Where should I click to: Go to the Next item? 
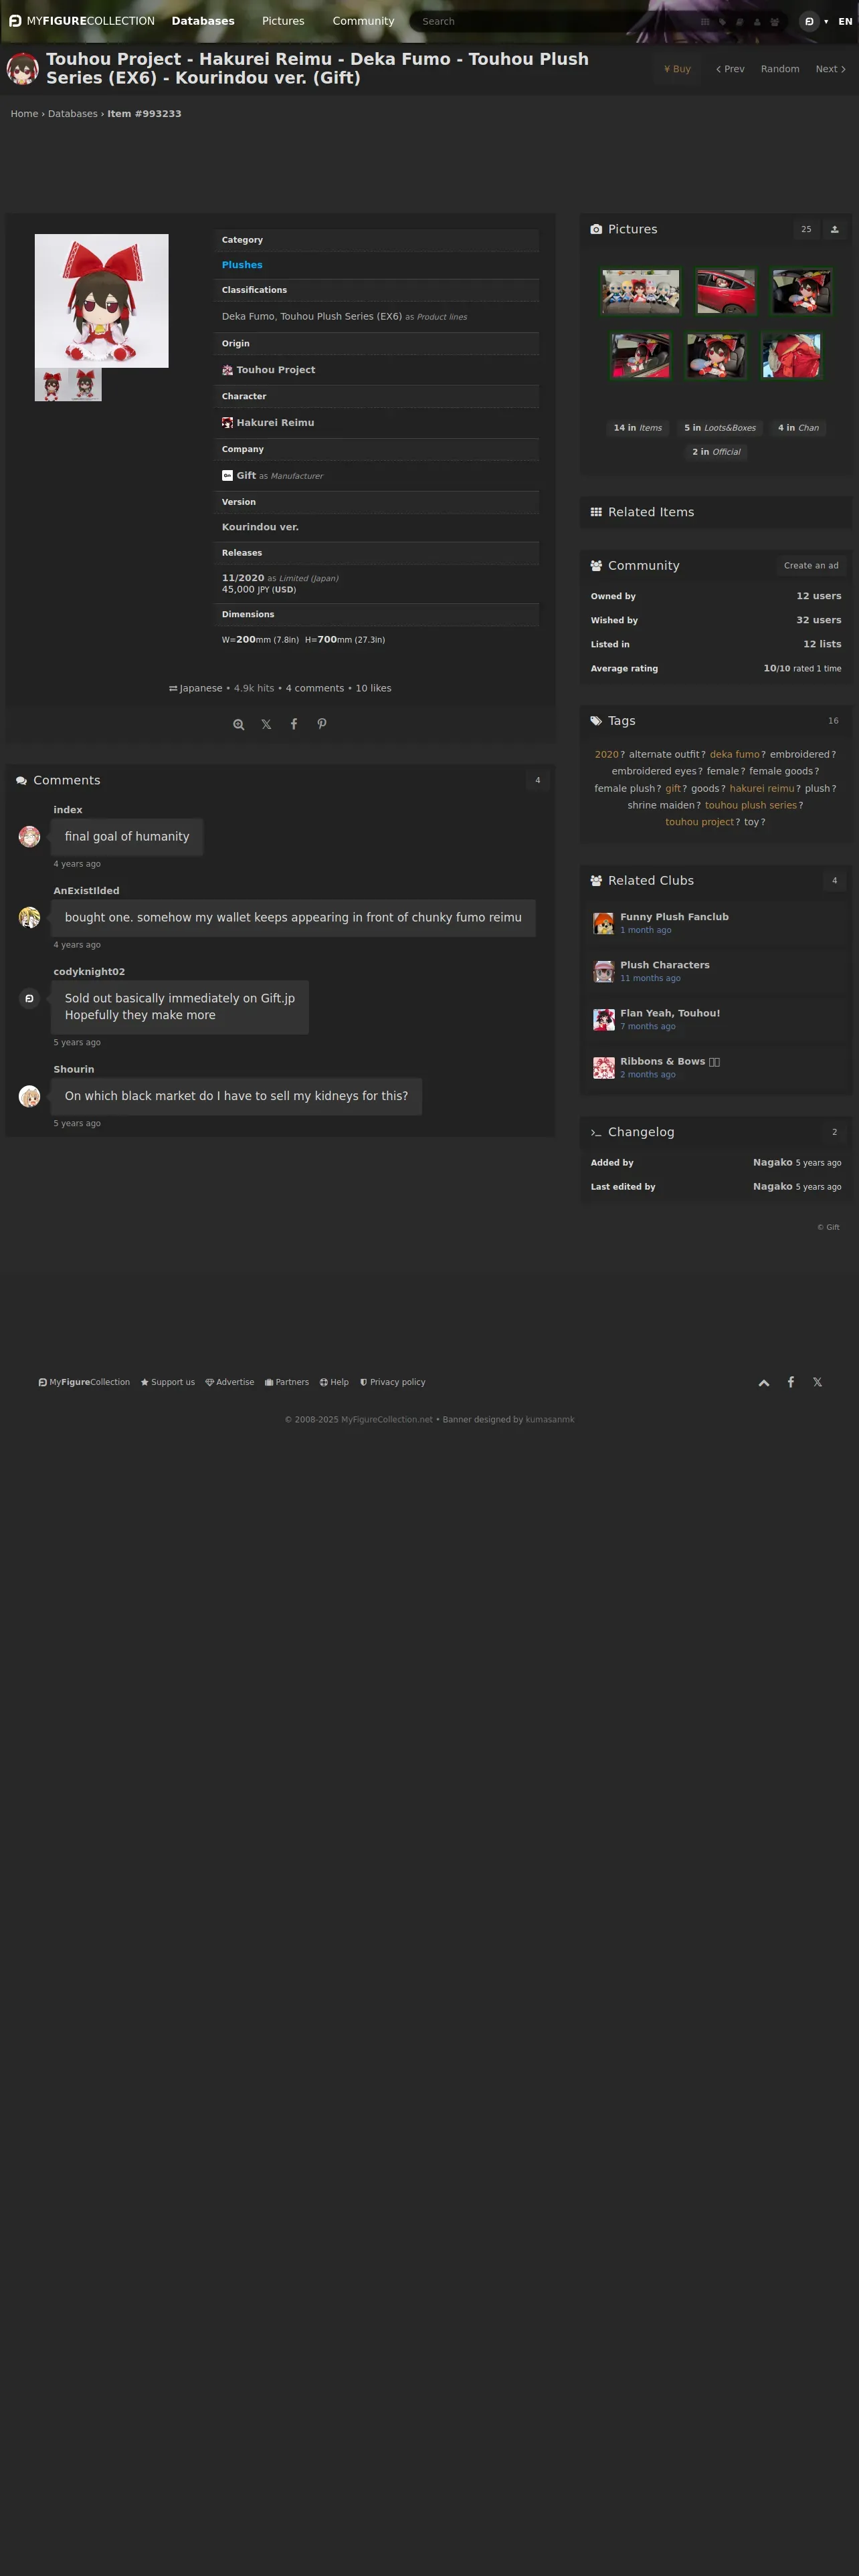830,69
